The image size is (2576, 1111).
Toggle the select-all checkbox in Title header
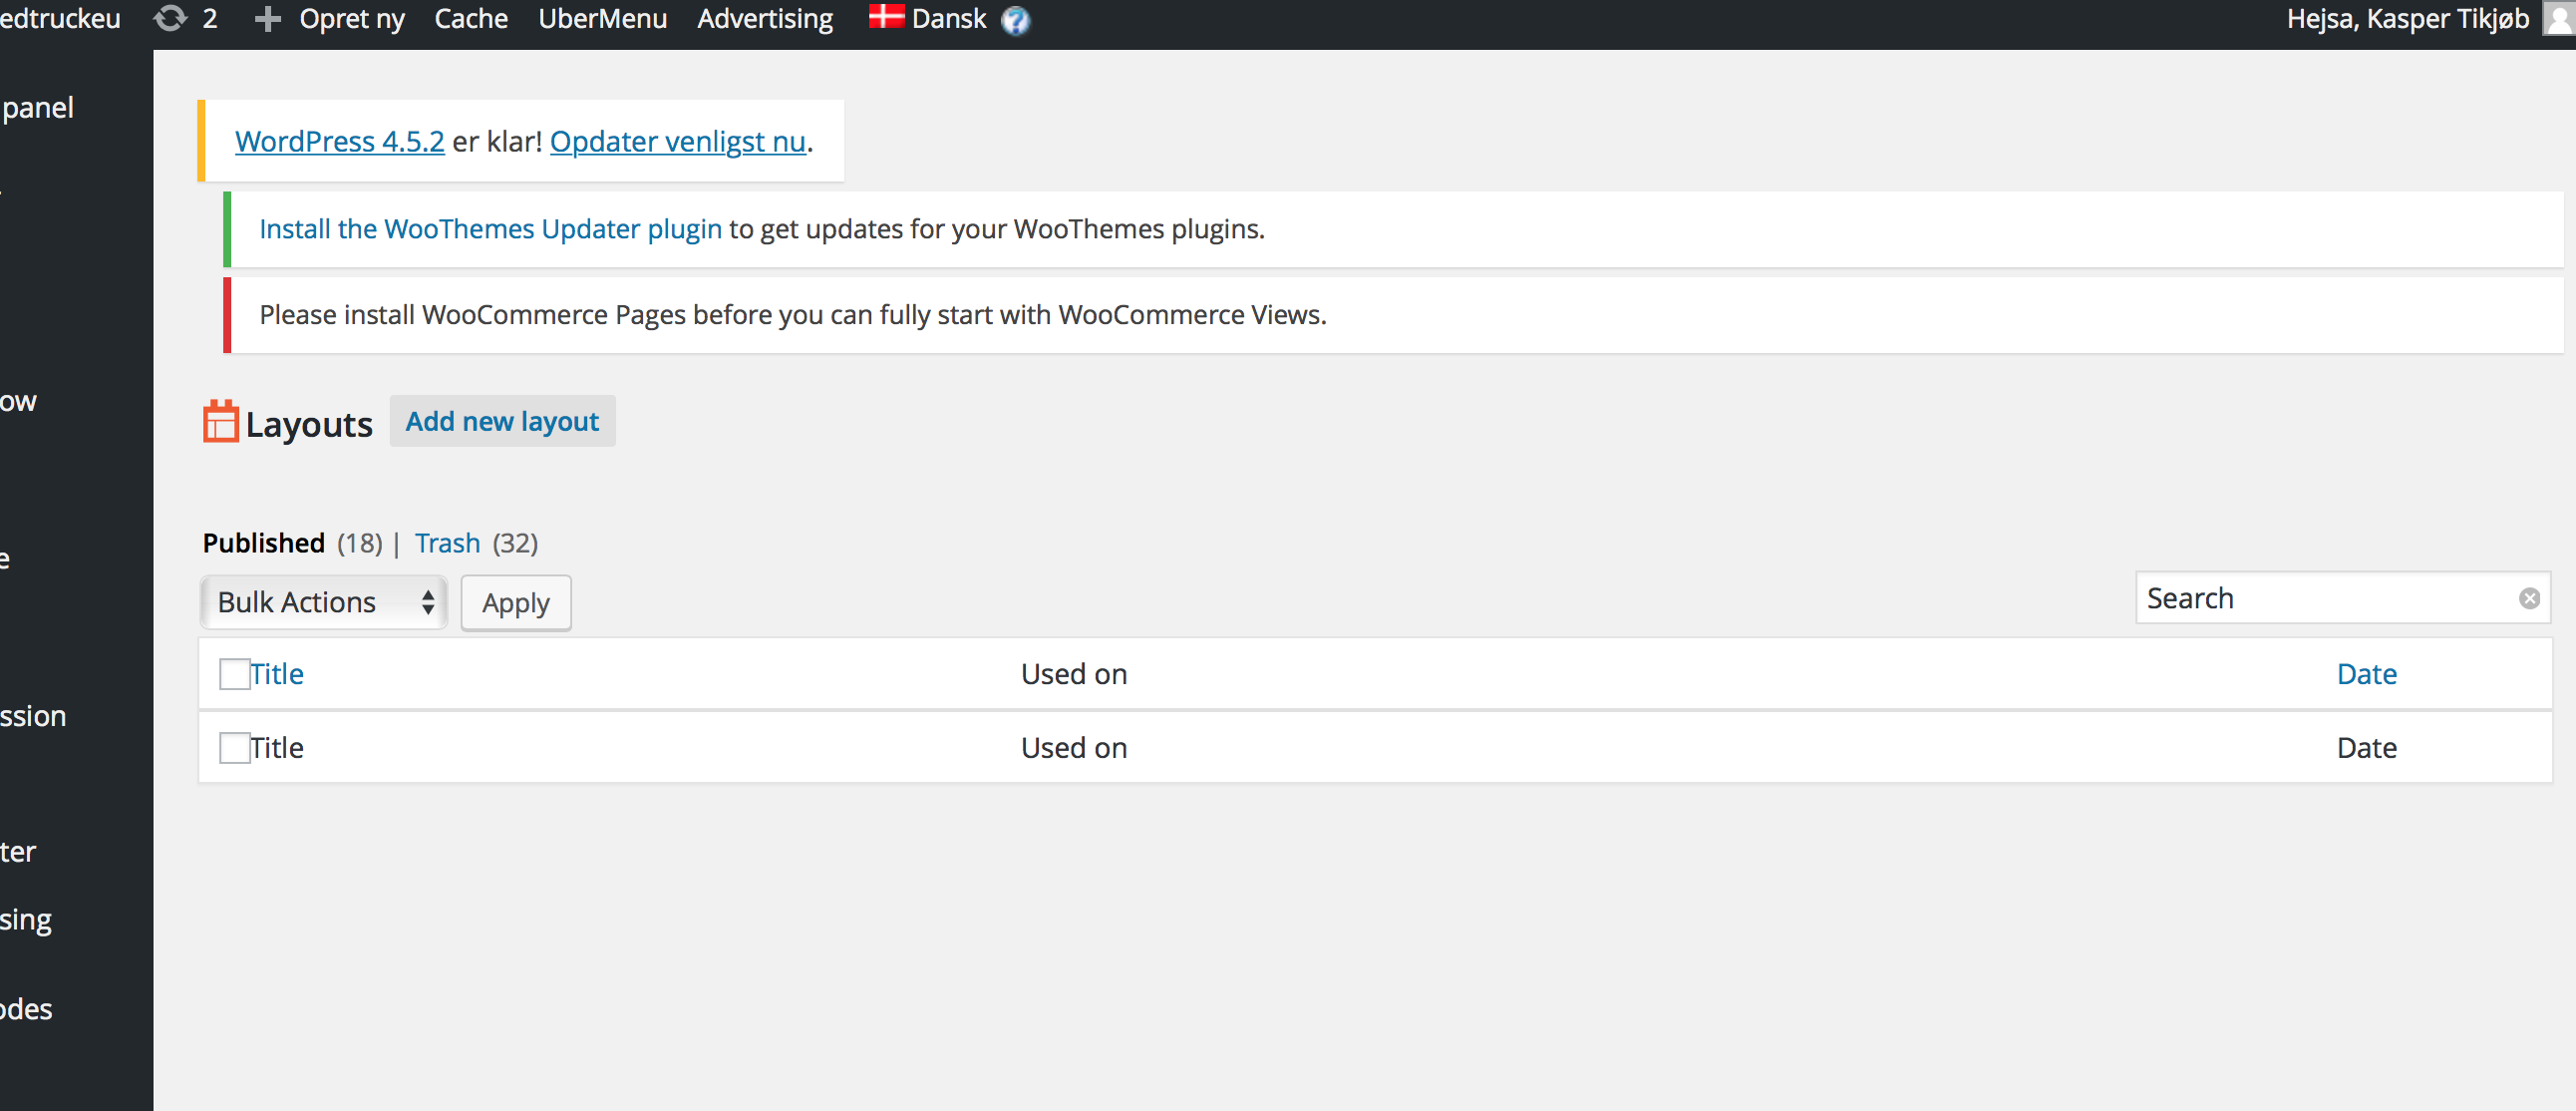click(x=234, y=673)
